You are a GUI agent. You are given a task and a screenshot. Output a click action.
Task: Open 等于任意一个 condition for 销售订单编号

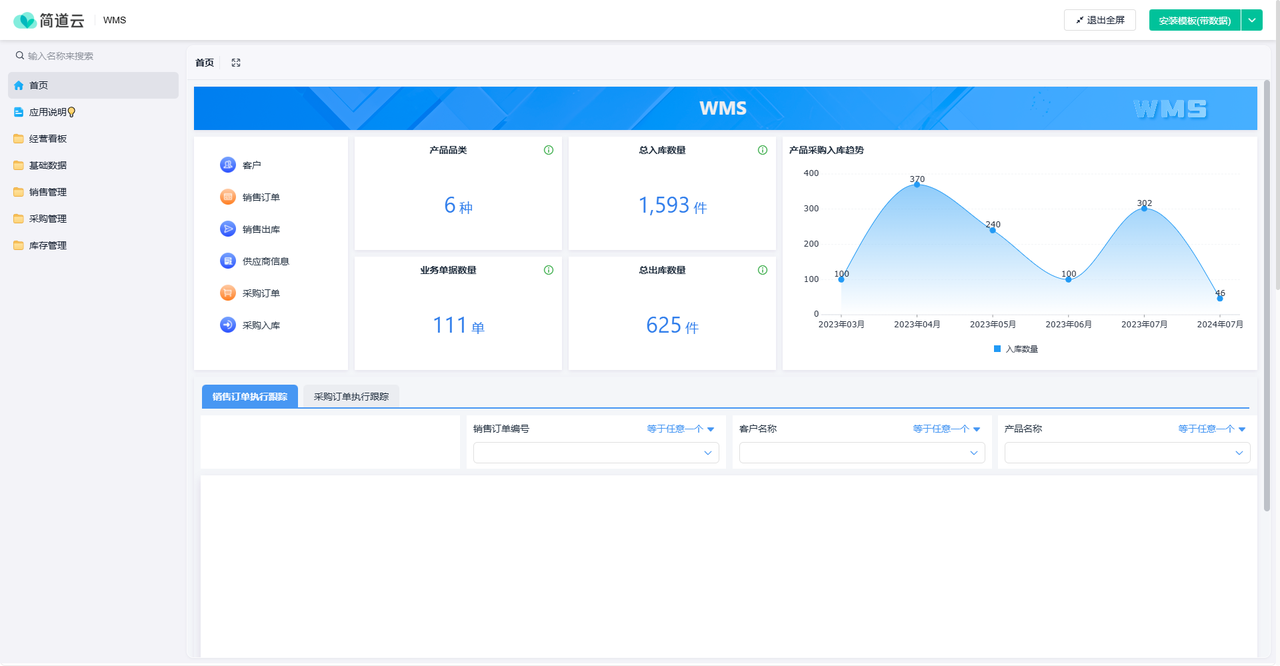681,429
